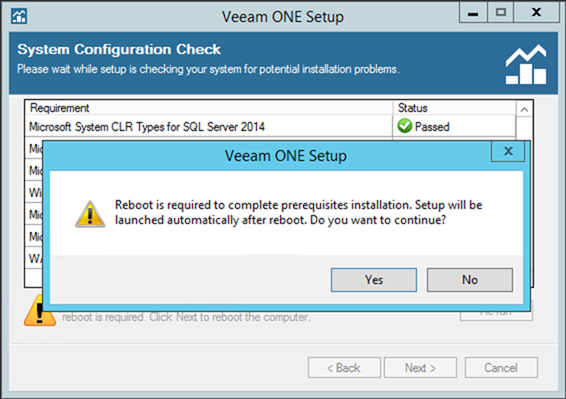Select the Next button in wizard
Viewport: 566px width, 399px height.
[420, 368]
